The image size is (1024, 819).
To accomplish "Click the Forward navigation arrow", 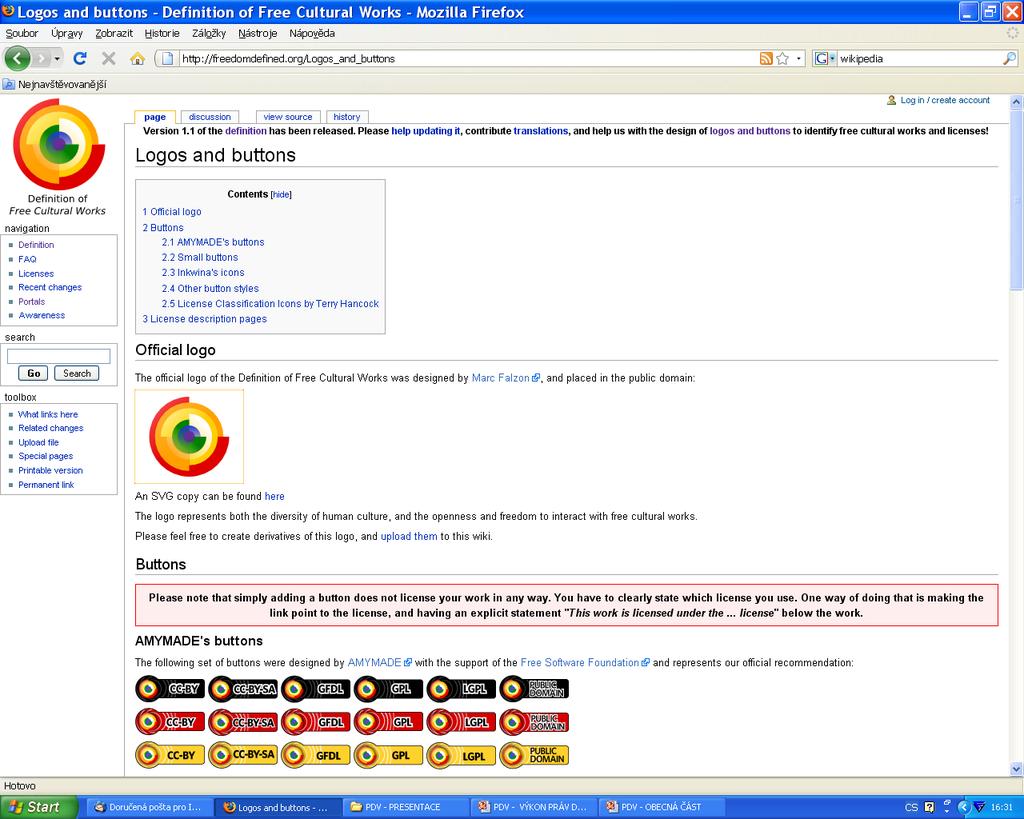I will 41,59.
